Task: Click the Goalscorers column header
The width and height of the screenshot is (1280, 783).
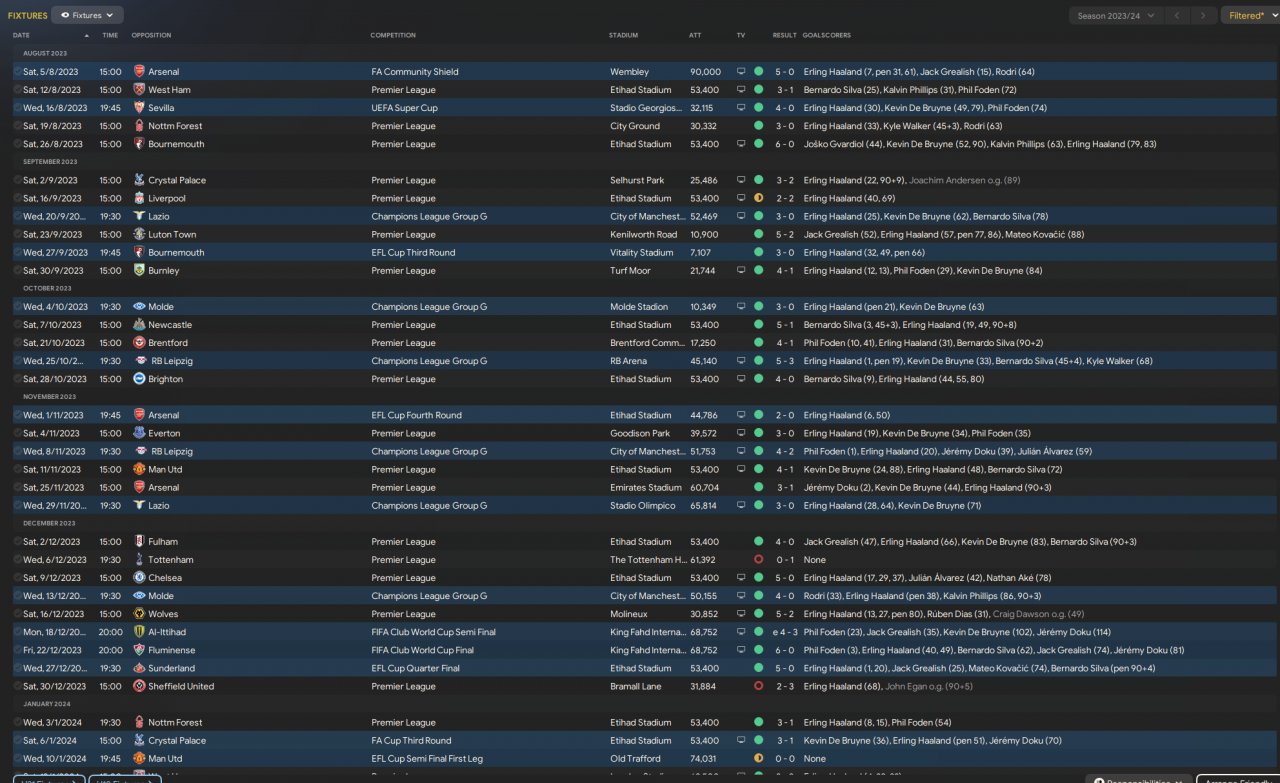Action: (826, 35)
